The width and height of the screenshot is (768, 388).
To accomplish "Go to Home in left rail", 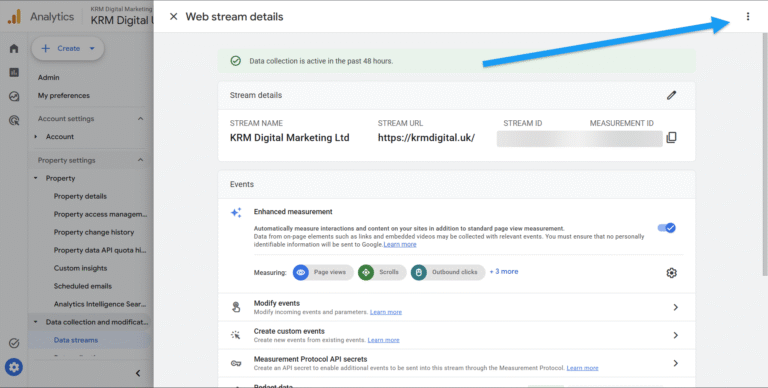I will (x=14, y=48).
